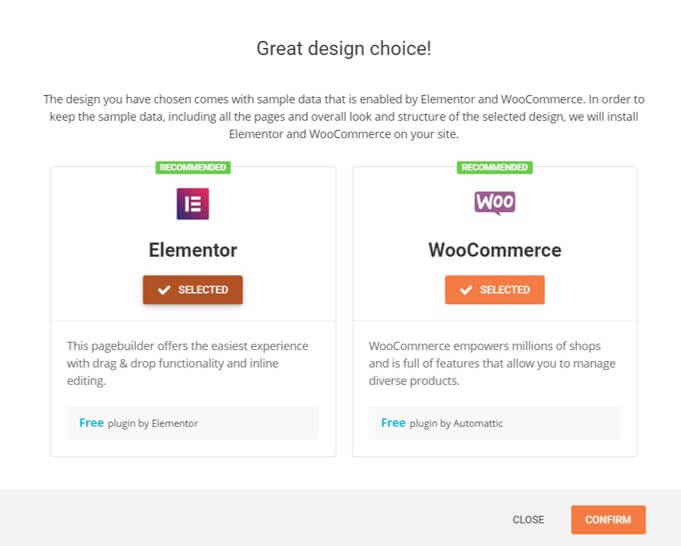Click the 'plugin by Automattic' text
The image size is (681, 546).
click(x=456, y=424)
